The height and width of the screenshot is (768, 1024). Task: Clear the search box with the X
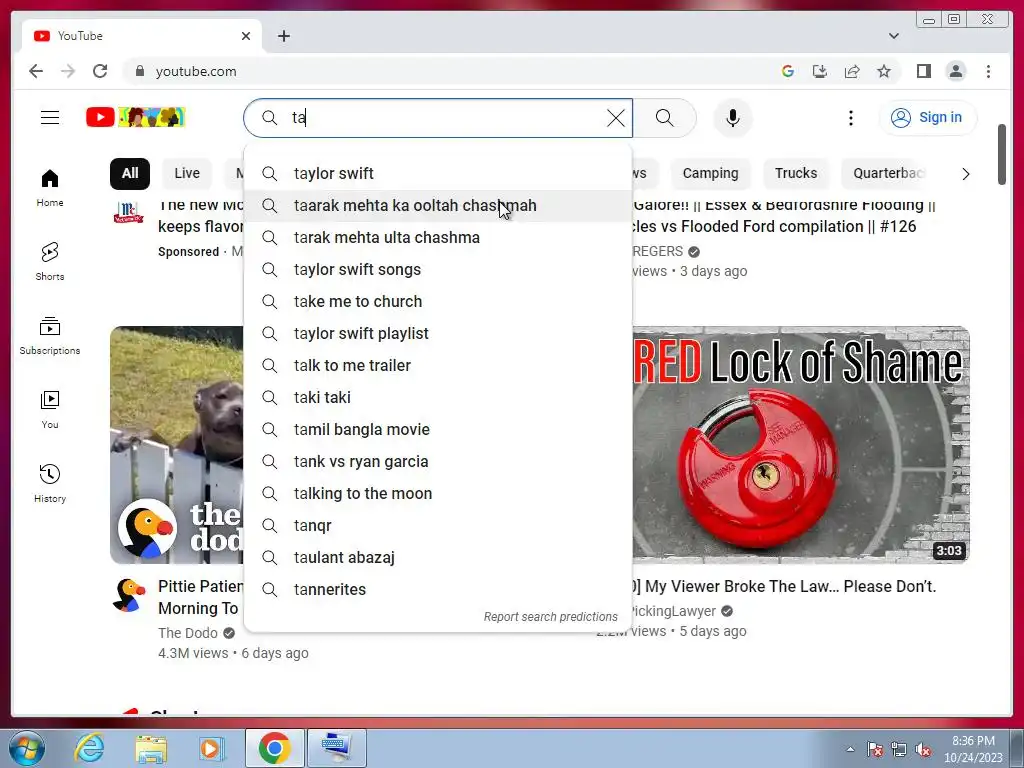615,118
